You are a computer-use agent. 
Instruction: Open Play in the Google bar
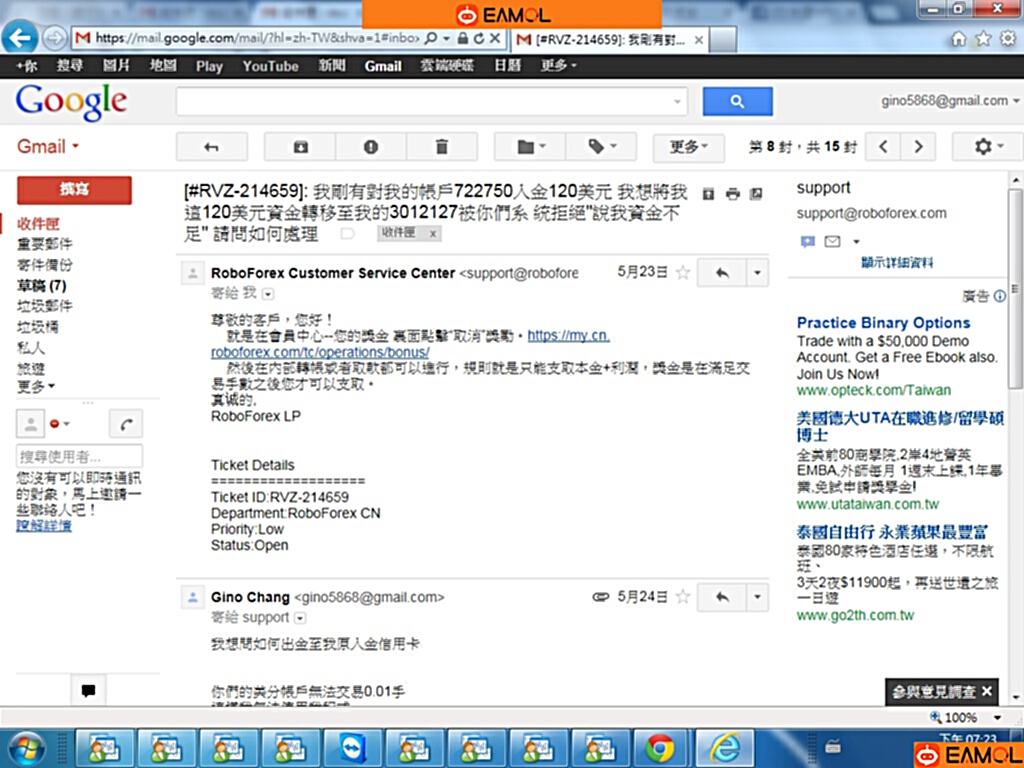point(209,66)
